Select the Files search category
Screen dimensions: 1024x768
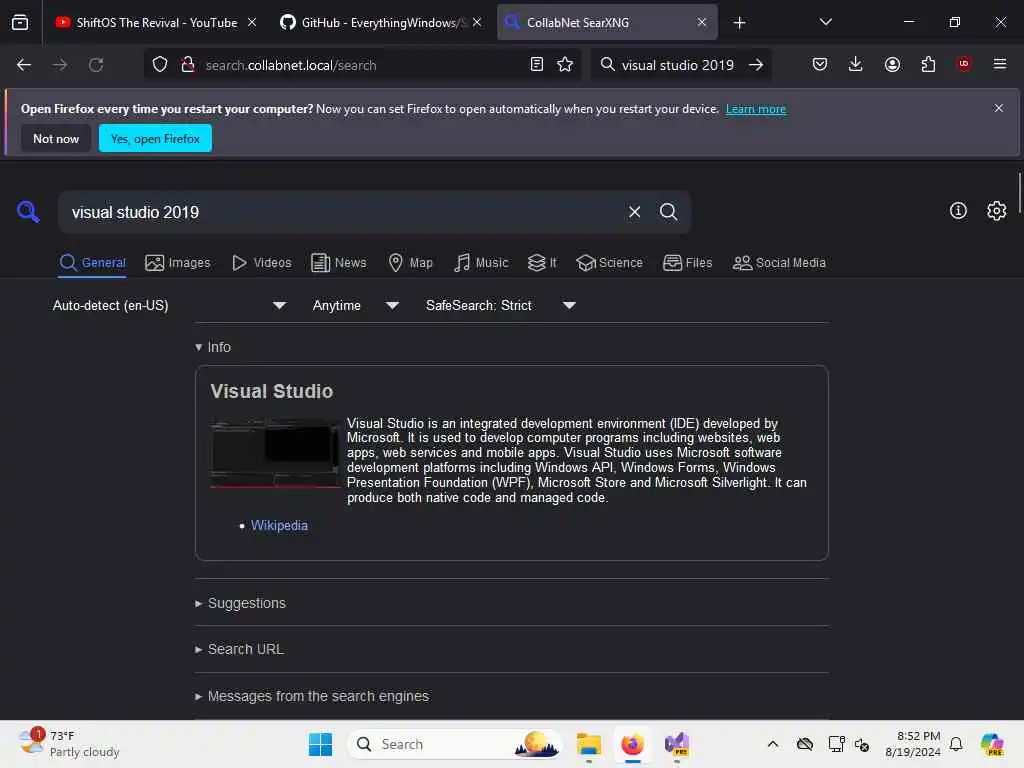click(688, 263)
